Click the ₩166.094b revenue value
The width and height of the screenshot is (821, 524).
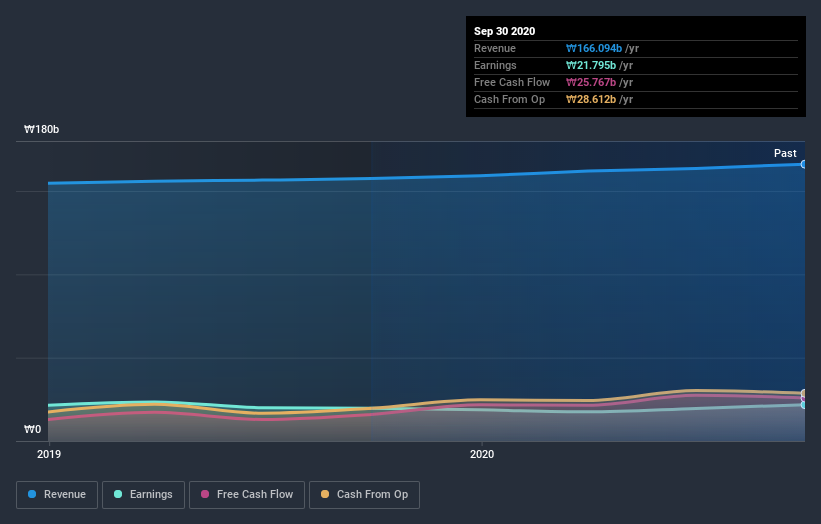point(594,48)
